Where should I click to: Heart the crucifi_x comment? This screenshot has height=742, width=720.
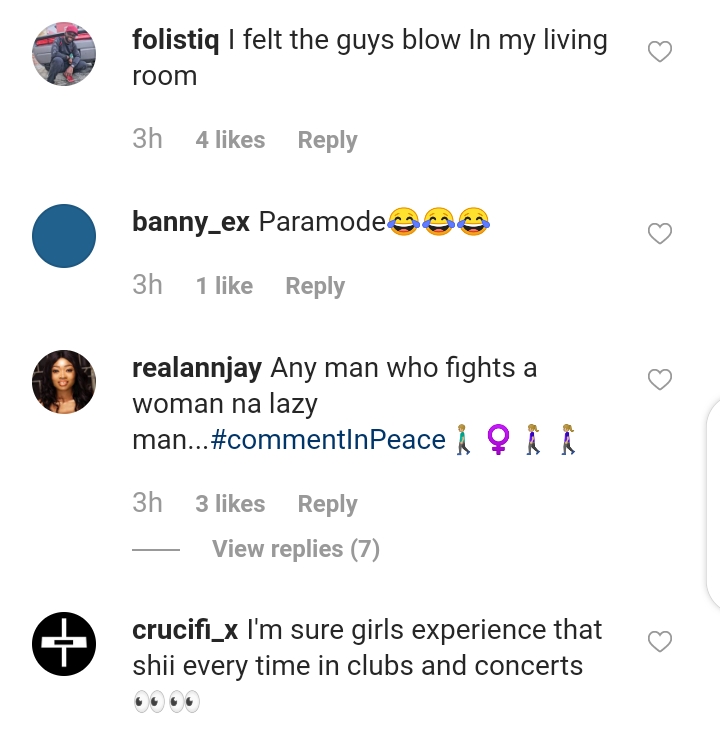pos(659,642)
